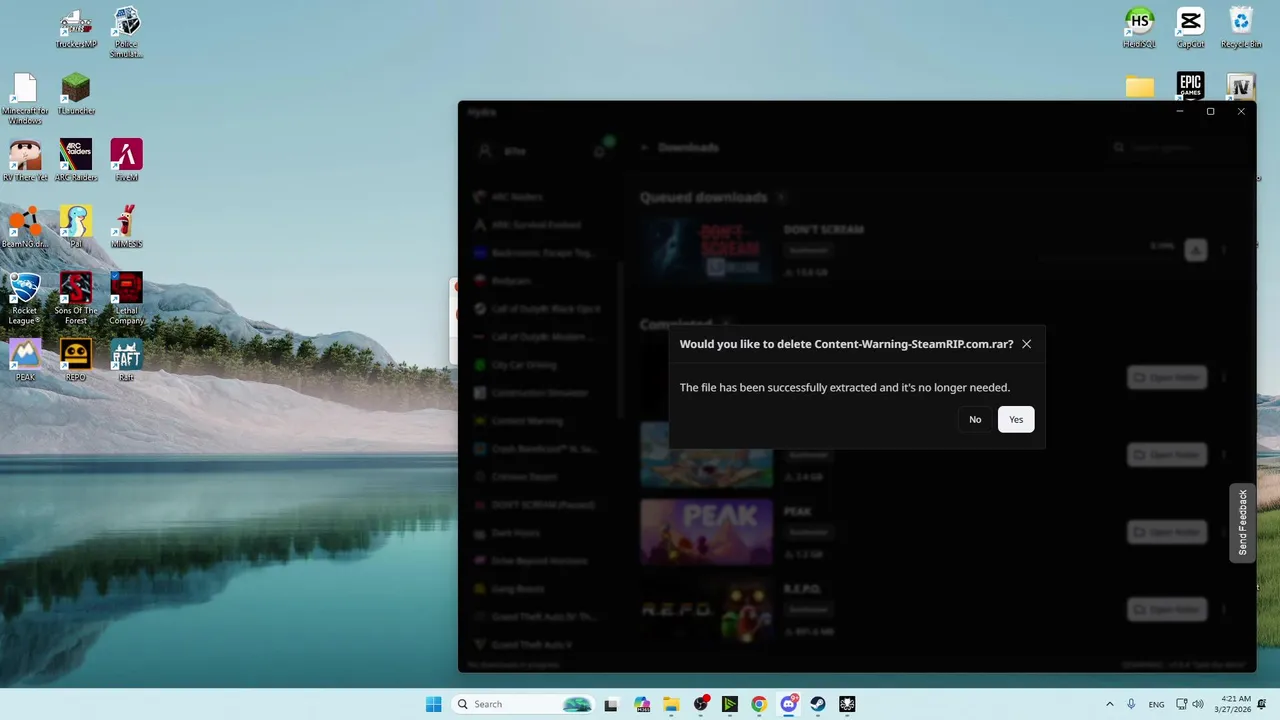Click the microphone tray icon
This screenshot has width=1280, height=720.
pos(1131,704)
